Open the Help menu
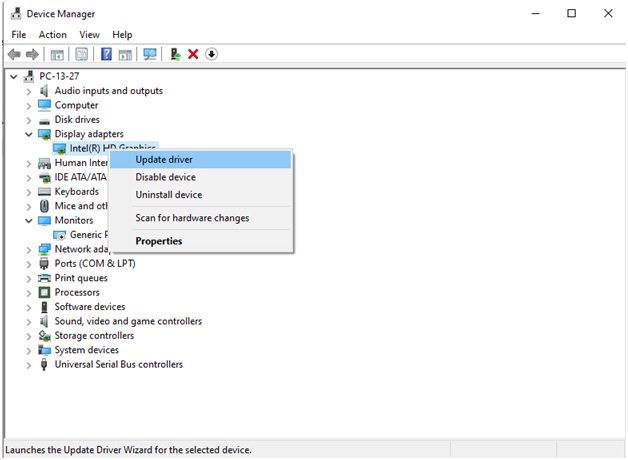The width and height of the screenshot is (628, 460). click(x=122, y=35)
